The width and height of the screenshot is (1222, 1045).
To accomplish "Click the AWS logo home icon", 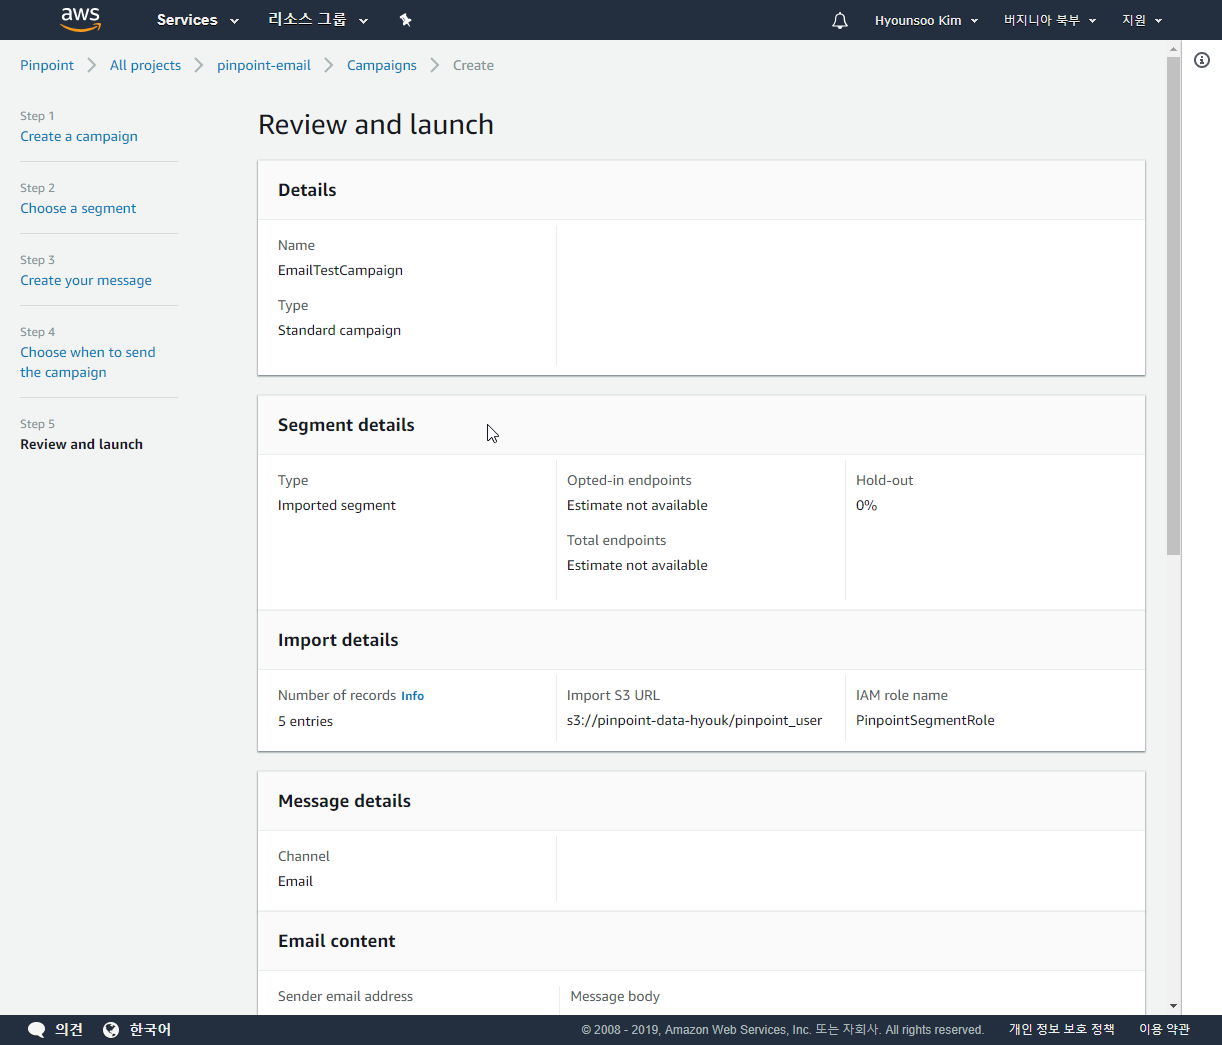I will tap(81, 20).
